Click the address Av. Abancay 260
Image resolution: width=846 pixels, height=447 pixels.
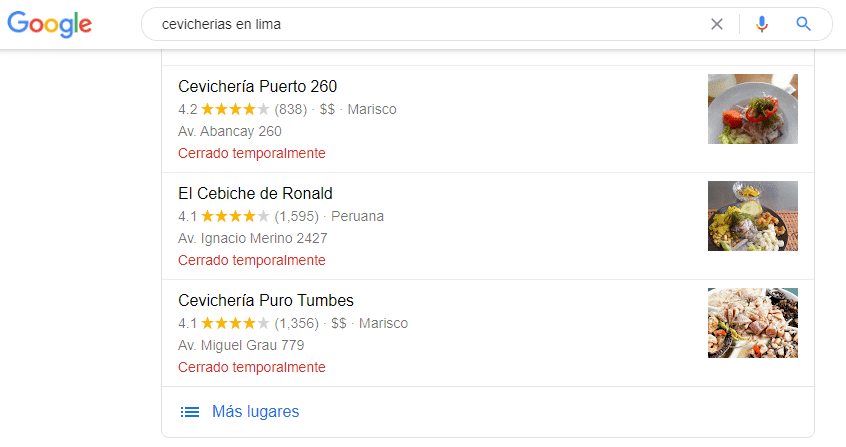[x=230, y=131]
